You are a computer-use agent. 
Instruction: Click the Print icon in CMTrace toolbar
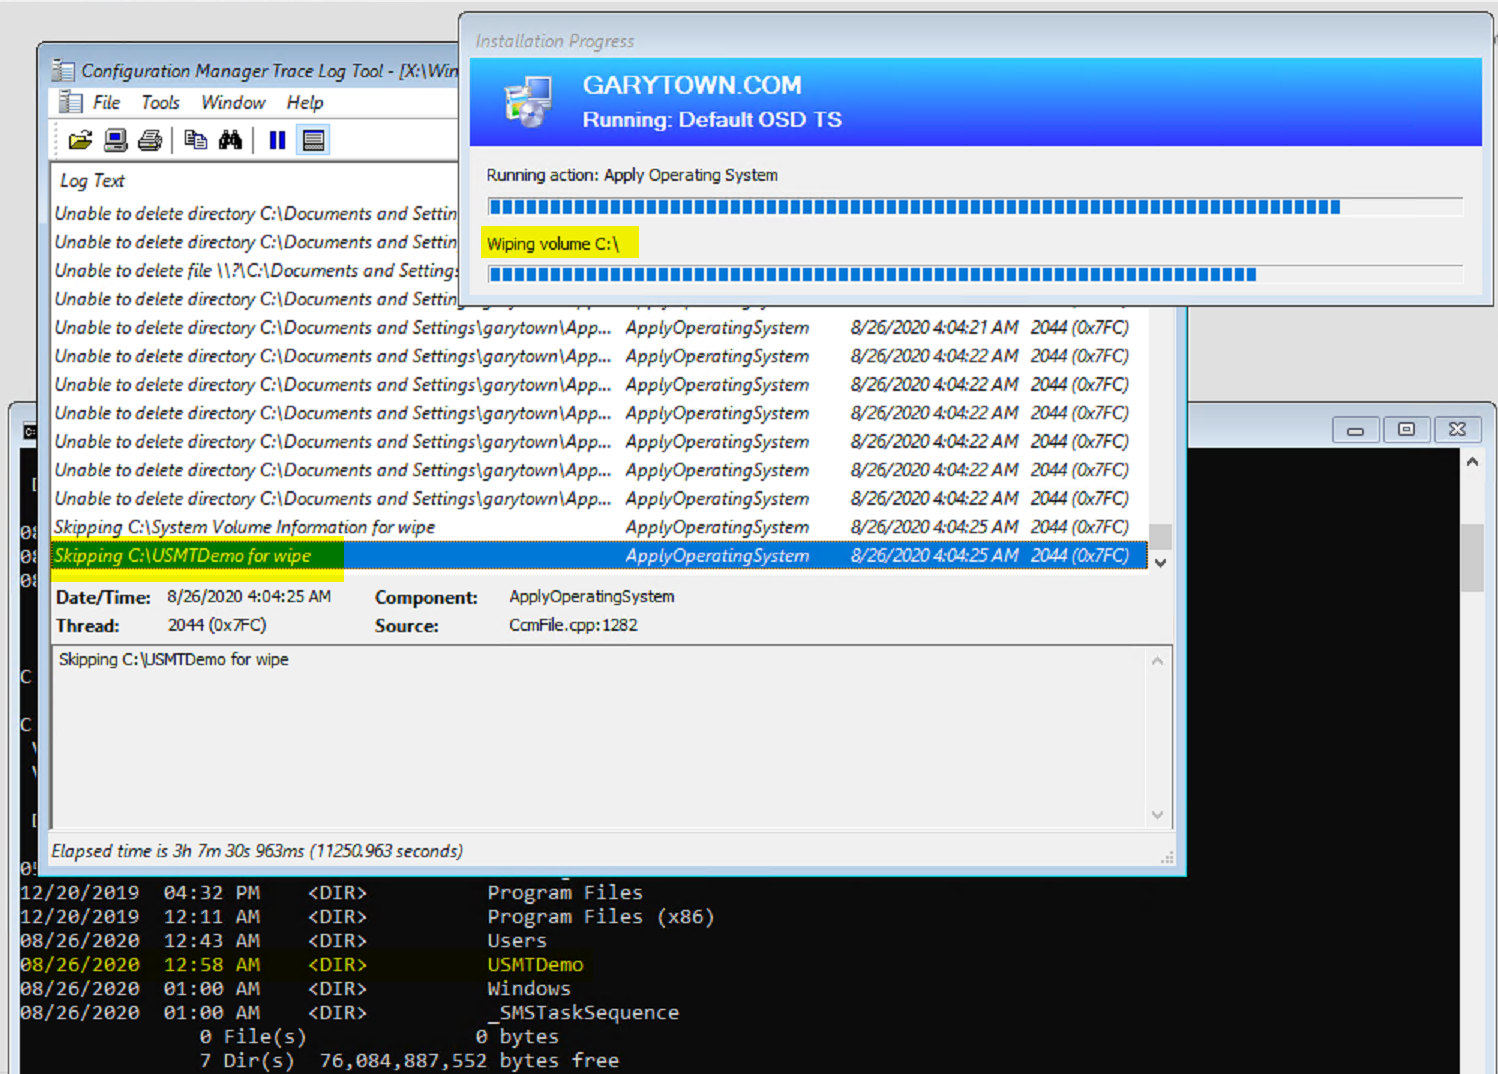[x=150, y=140]
